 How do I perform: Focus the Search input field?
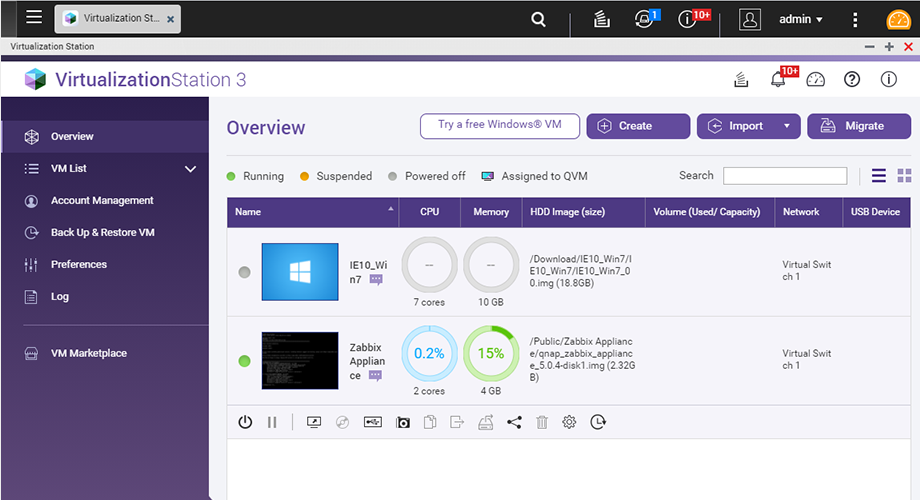(x=785, y=175)
